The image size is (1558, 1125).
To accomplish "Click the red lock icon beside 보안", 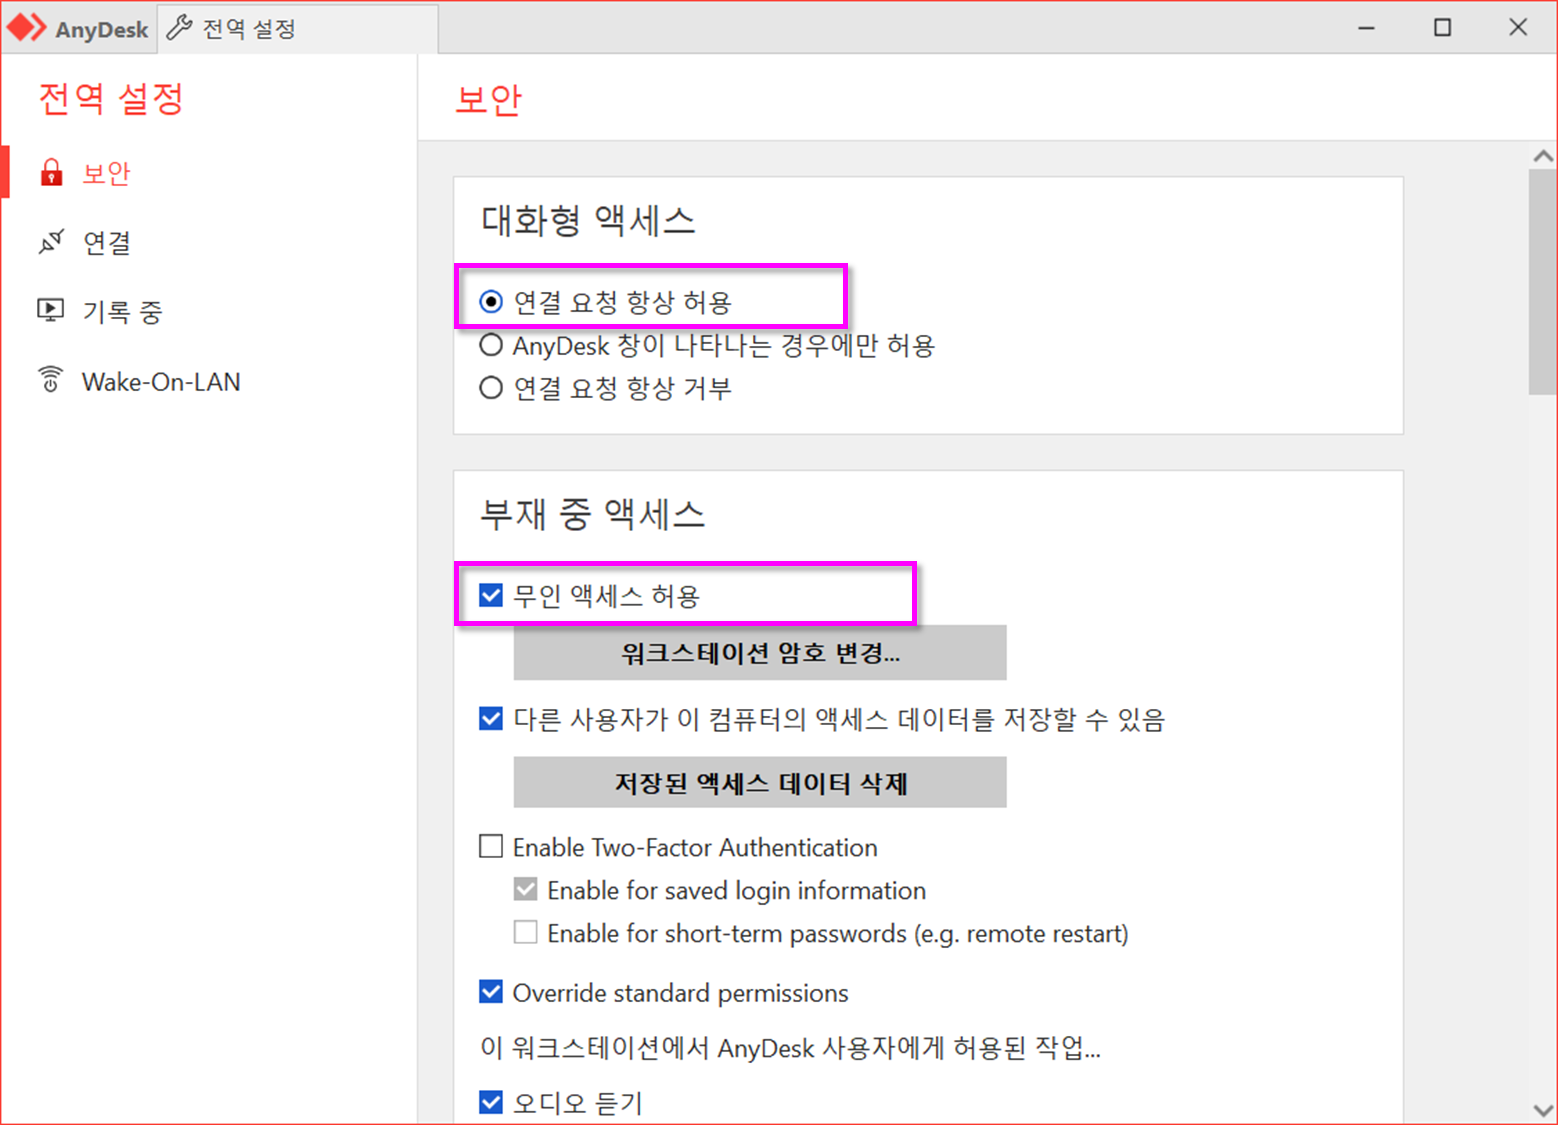I will tap(51, 173).
